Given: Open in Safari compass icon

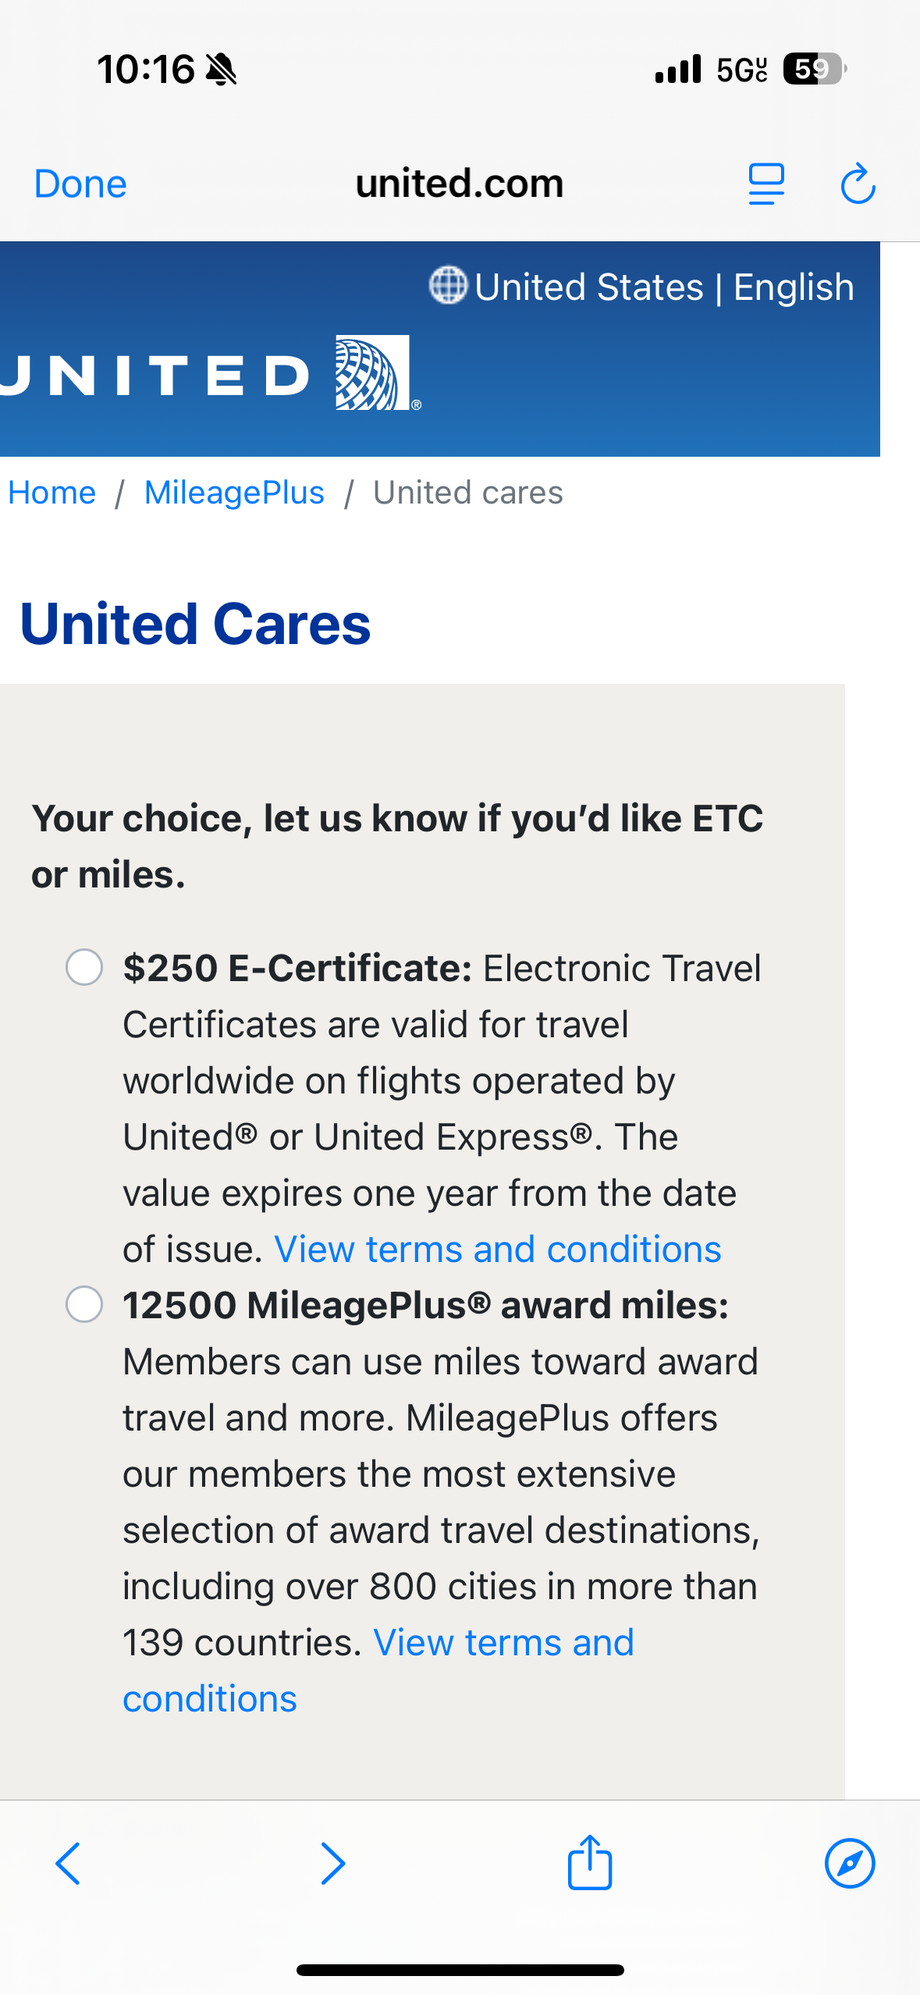Looking at the screenshot, I should (850, 1863).
